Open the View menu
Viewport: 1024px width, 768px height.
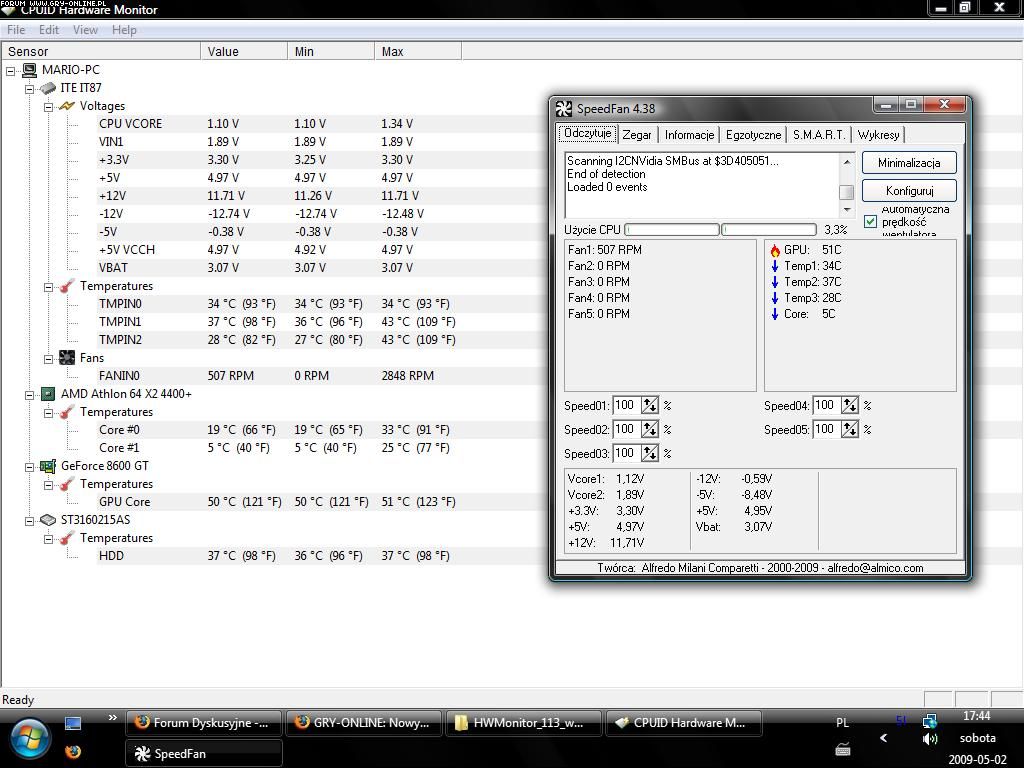tap(85, 30)
